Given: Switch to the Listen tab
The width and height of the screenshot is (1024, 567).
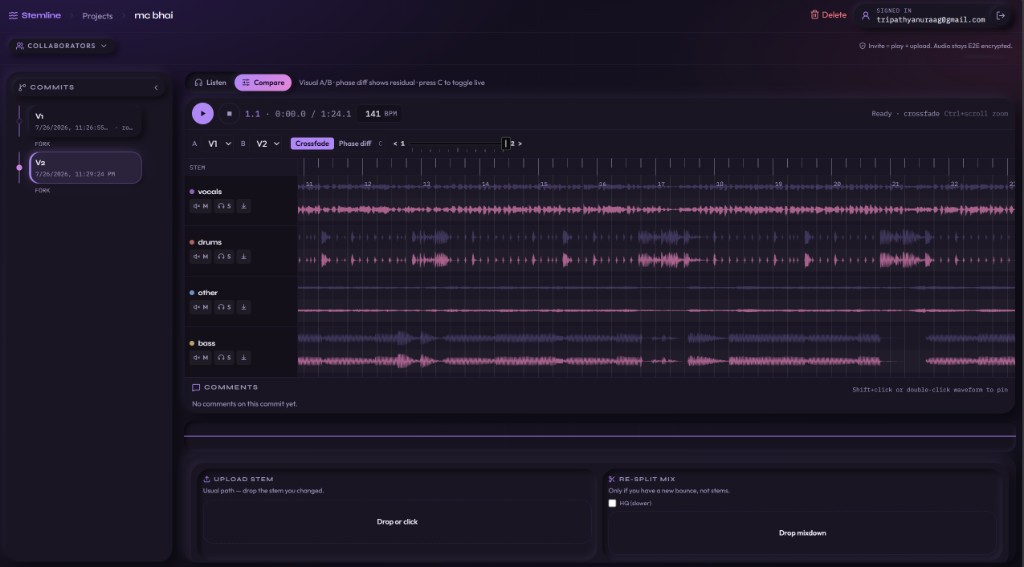Looking at the screenshot, I should coord(210,82).
